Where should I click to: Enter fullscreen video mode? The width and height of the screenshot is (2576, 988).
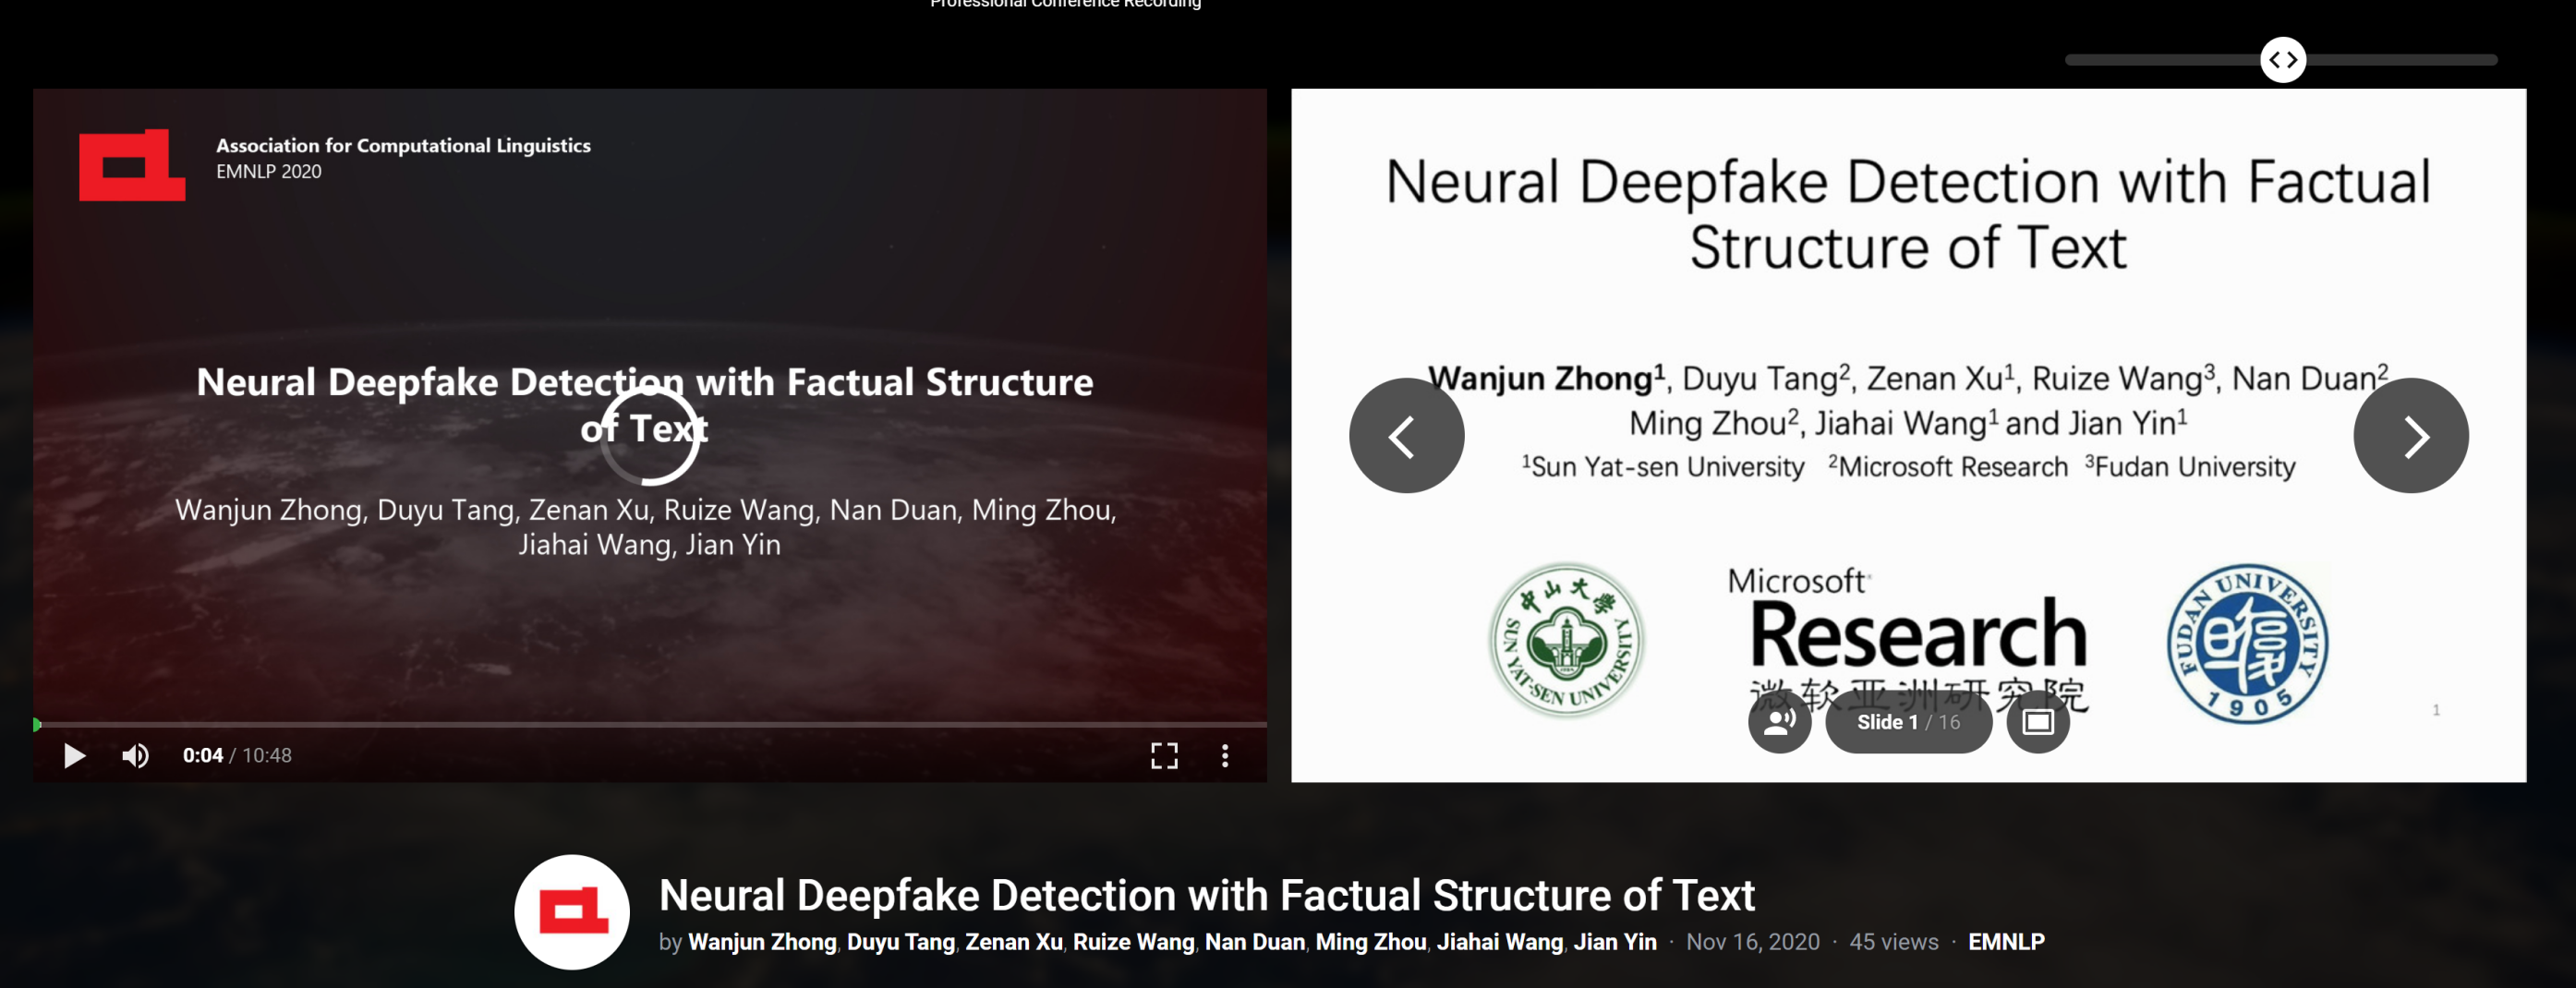click(1163, 755)
